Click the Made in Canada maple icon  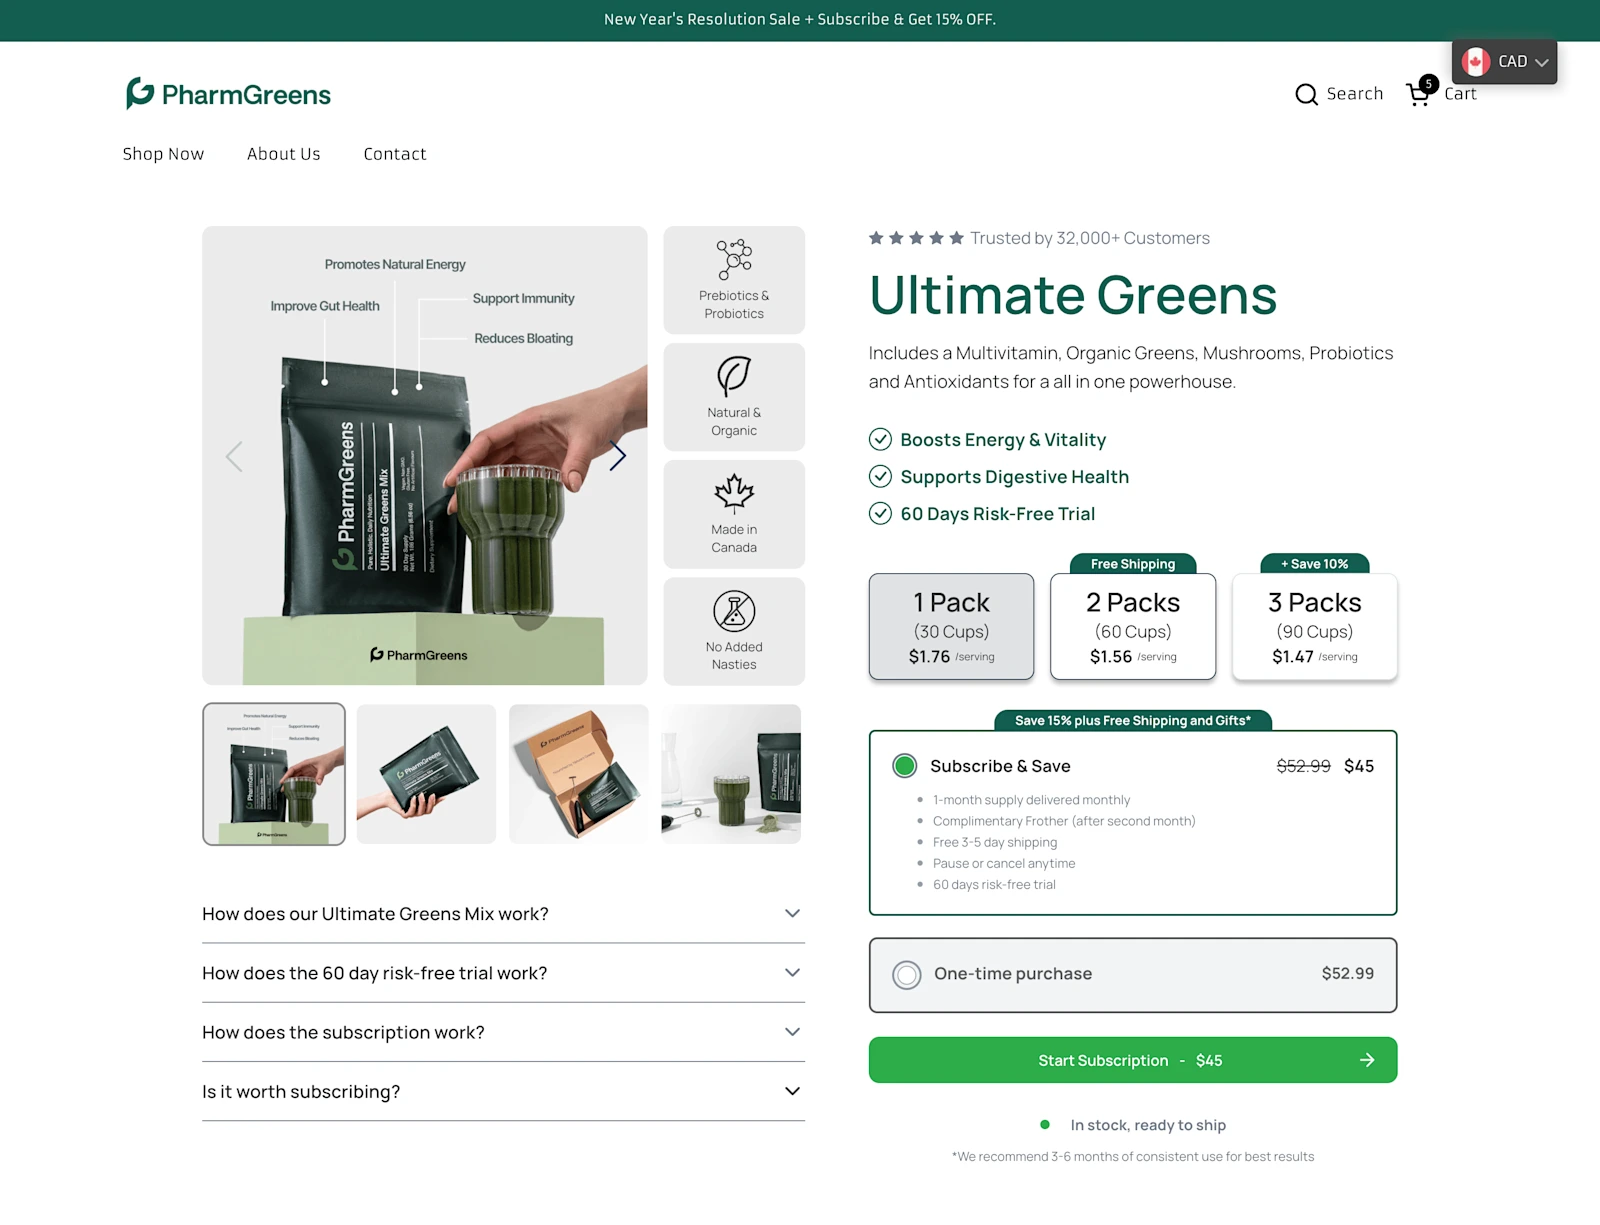tap(734, 493)
